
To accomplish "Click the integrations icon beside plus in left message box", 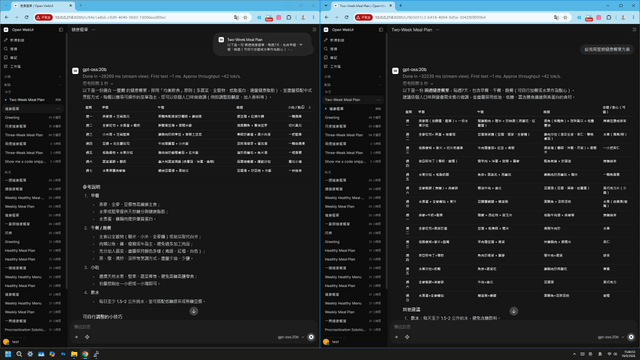I will pos(87,337).
